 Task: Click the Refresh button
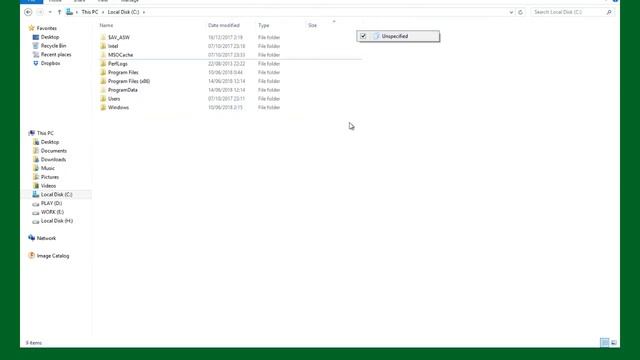point(520,12)
